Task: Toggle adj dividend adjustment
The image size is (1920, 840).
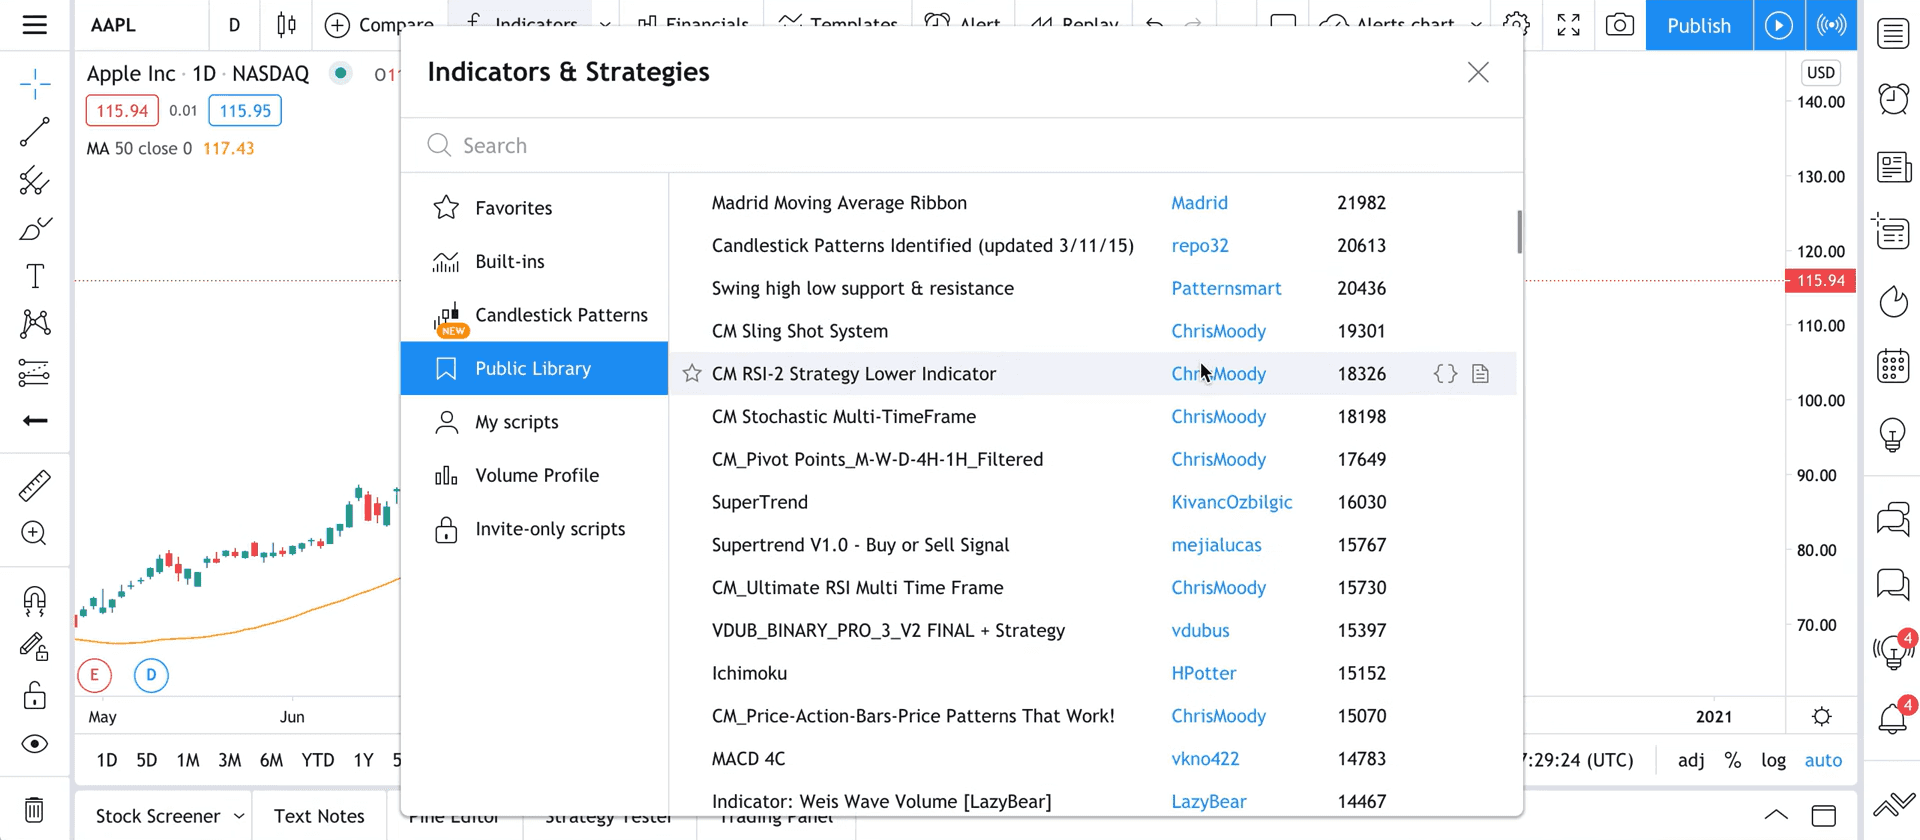Action: (x=1691, y=760)
